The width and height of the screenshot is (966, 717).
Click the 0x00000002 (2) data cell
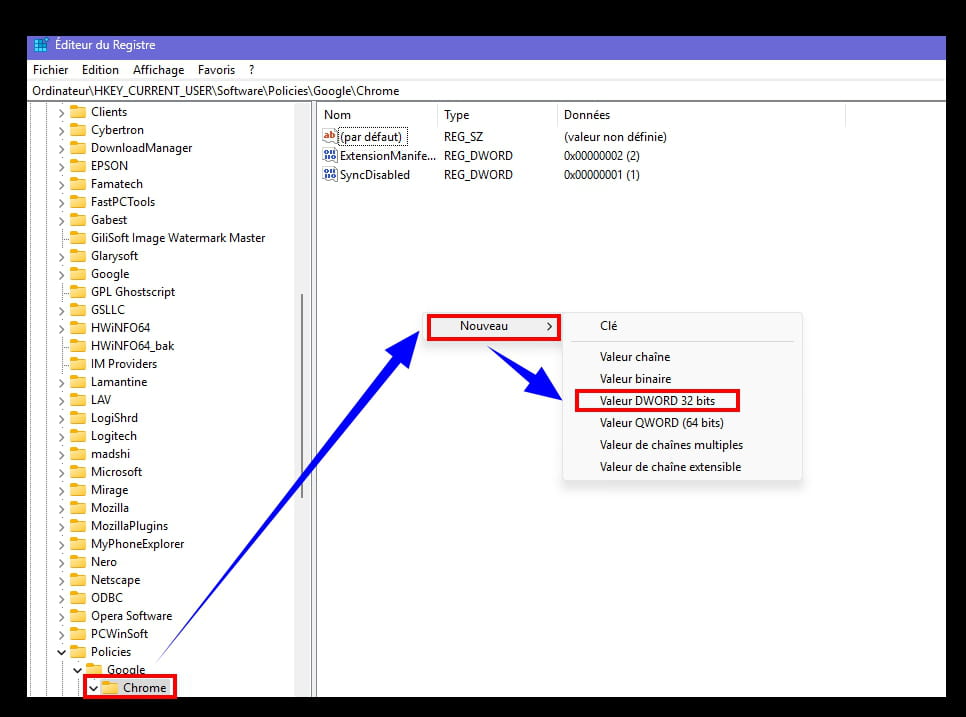pos(602,156)
